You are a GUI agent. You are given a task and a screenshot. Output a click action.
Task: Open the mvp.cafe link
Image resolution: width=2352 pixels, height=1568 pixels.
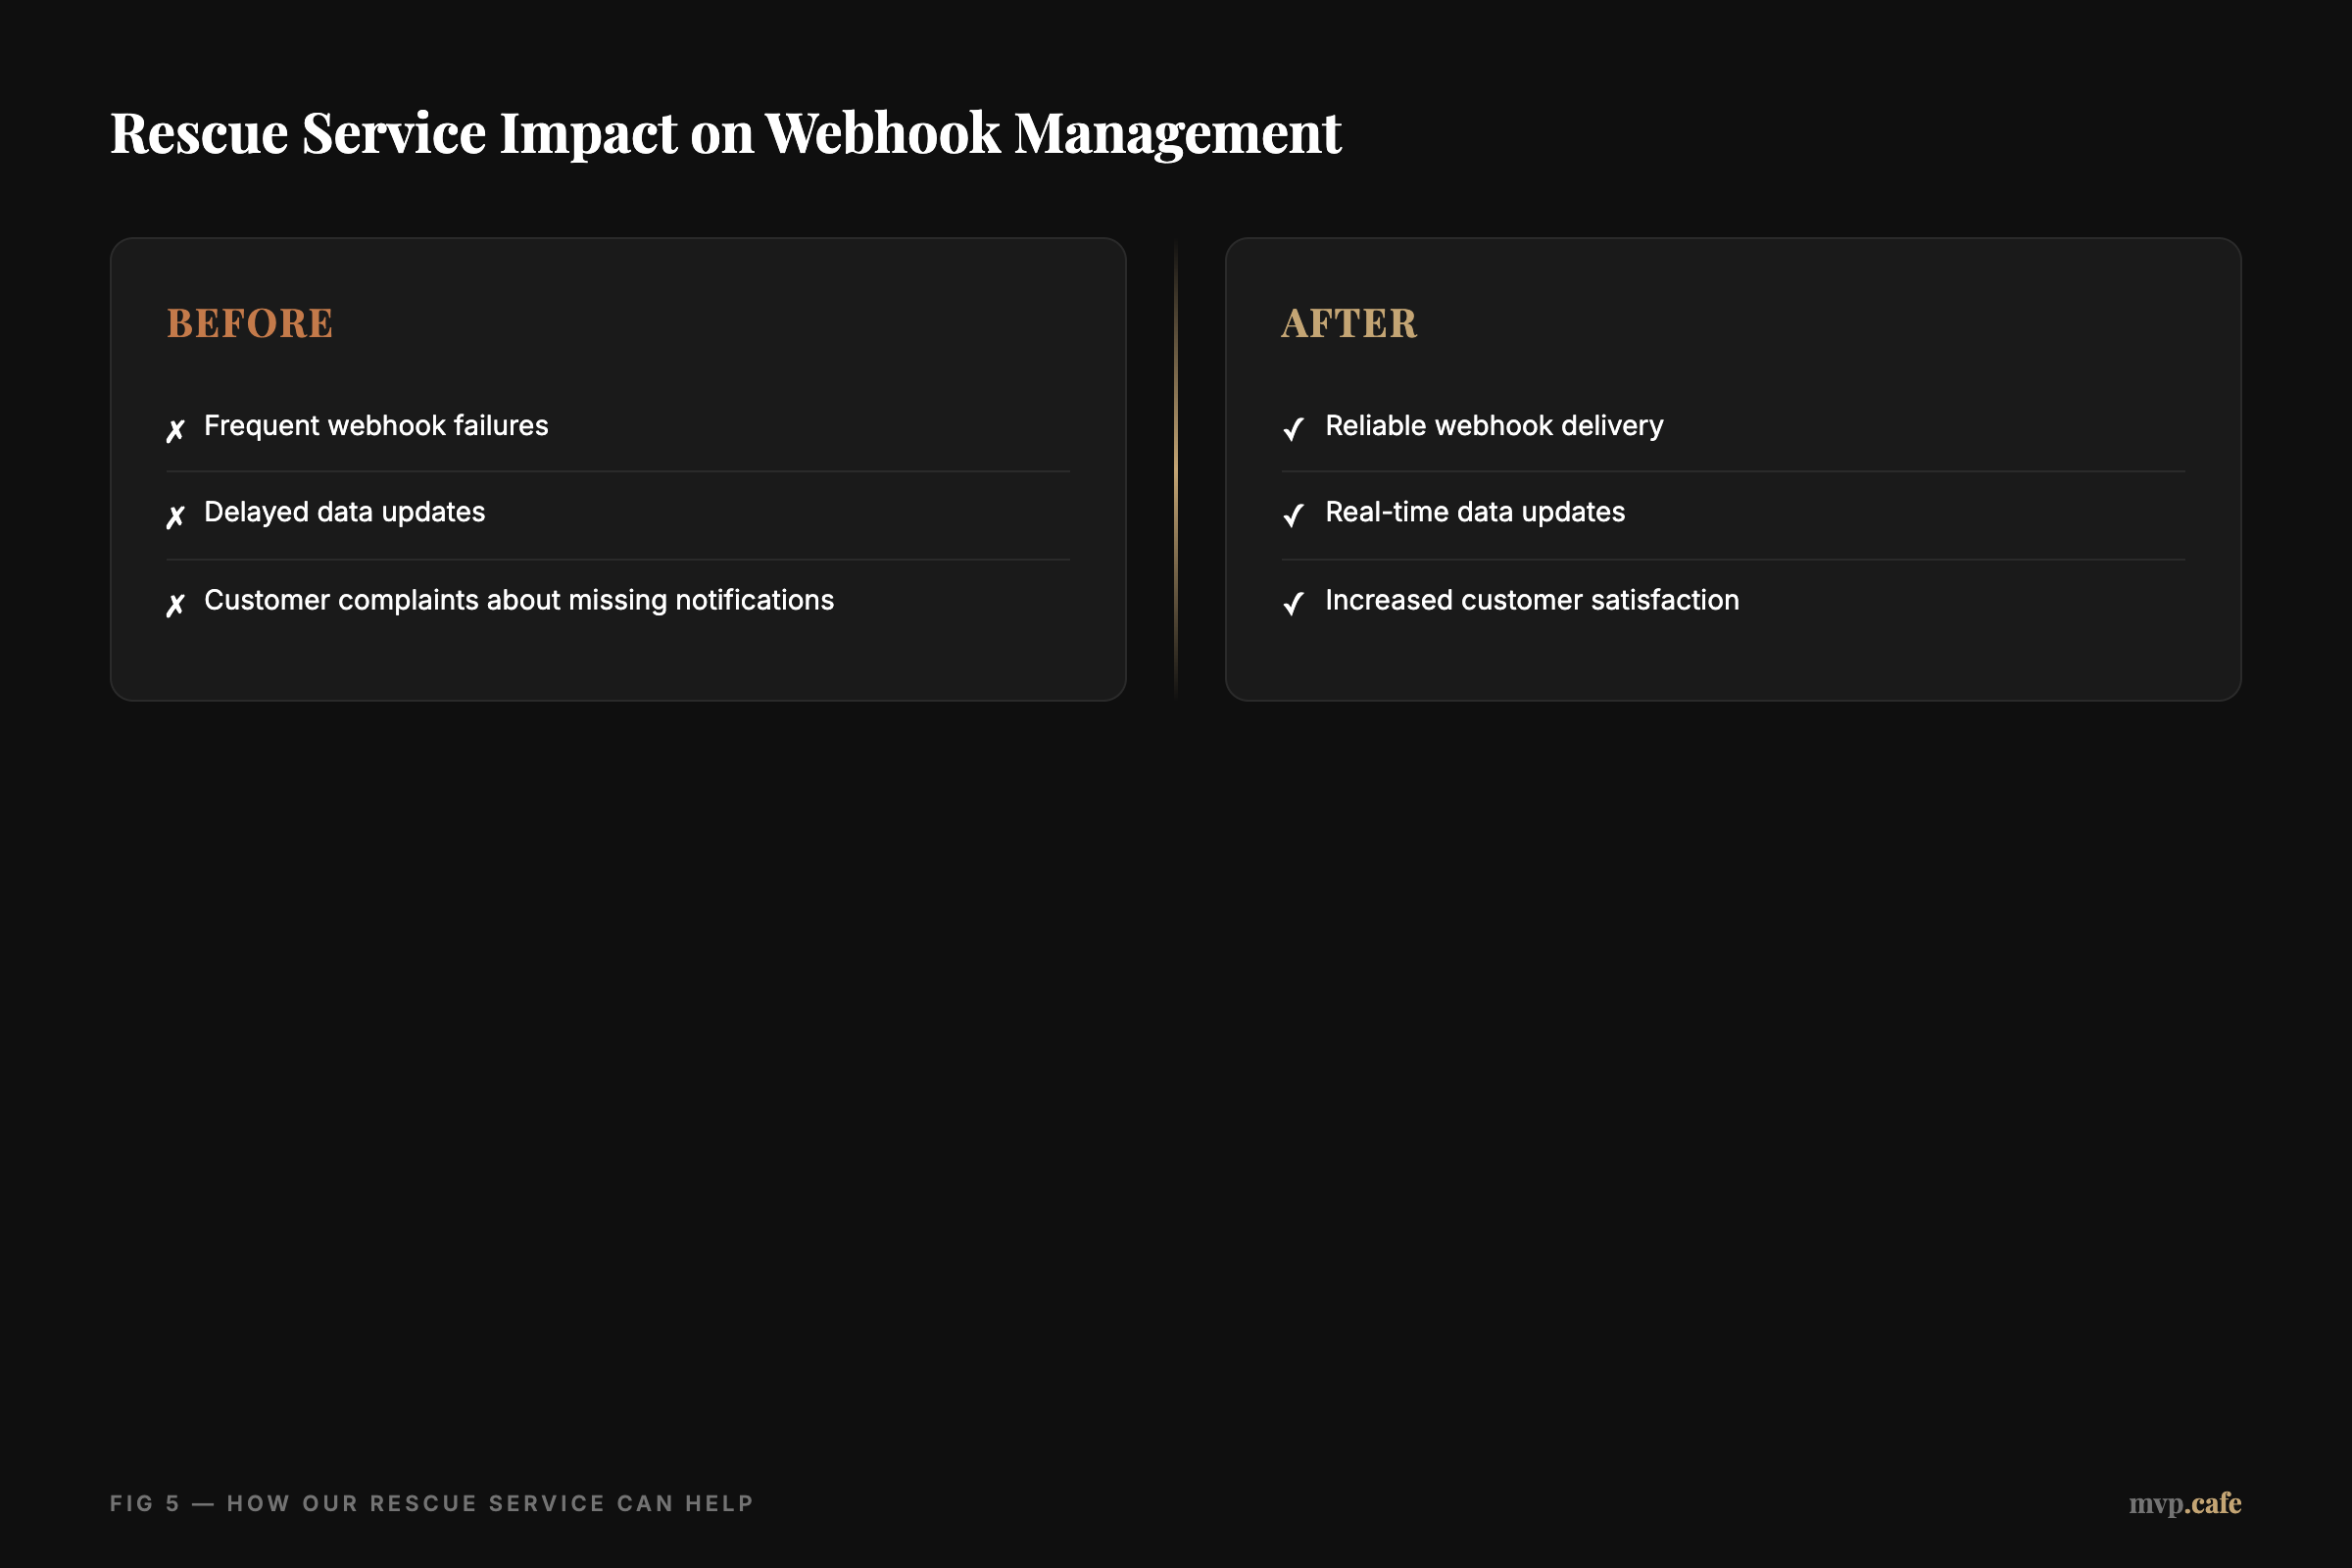click(x=2185, y=1504)
